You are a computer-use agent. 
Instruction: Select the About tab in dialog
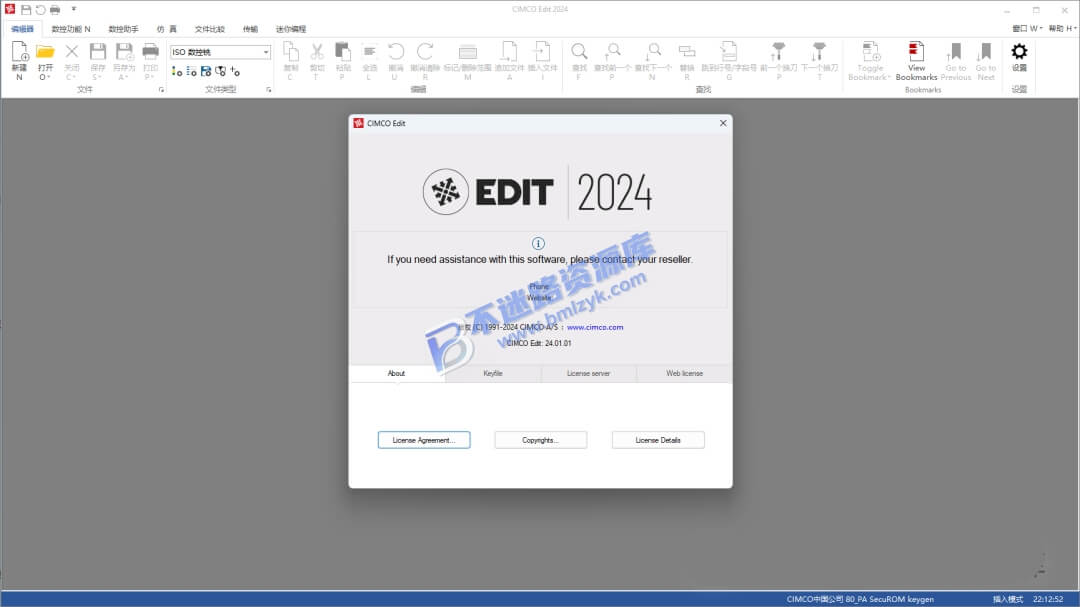click(397, 373)
